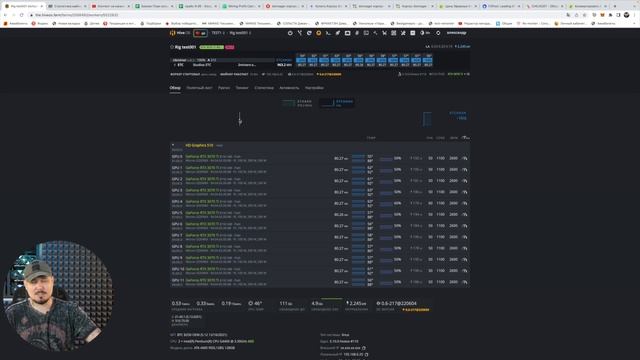Open the all-GPU tuning icon in column header
This screenshot has width=640, height=360.
coord(465,138)
